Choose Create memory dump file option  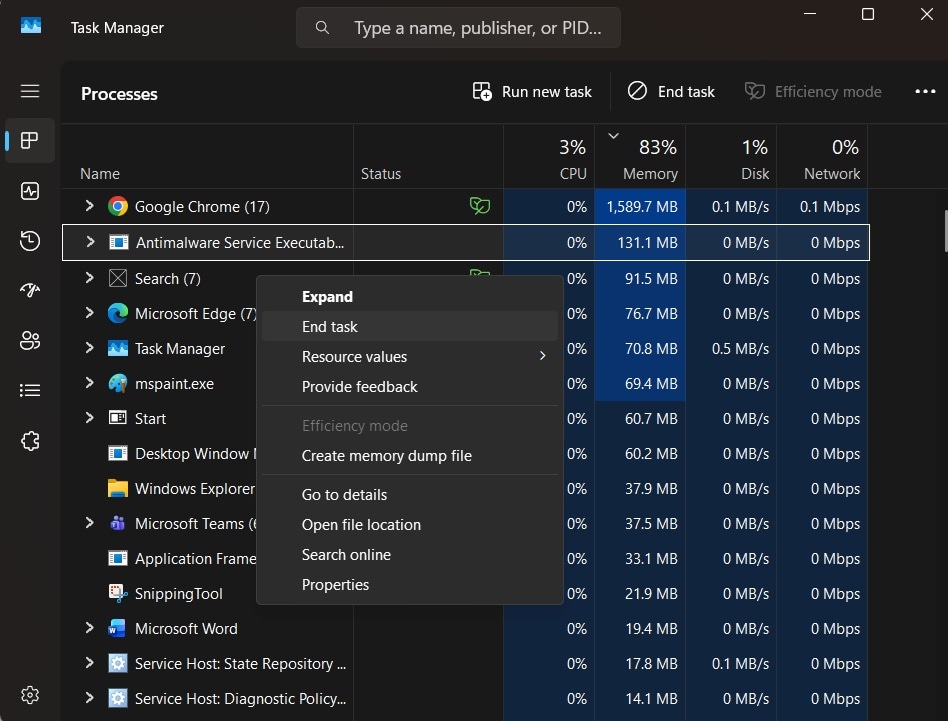(387, 455)
